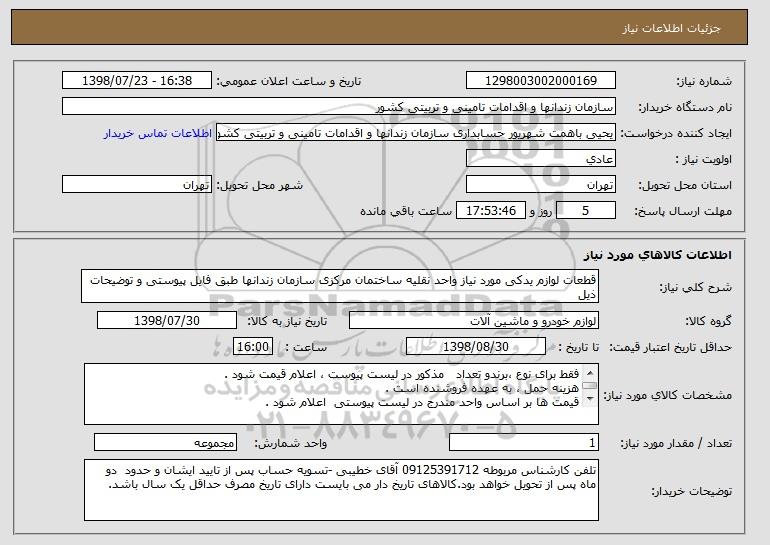Click the unit of measure field مجموعه

165,443
